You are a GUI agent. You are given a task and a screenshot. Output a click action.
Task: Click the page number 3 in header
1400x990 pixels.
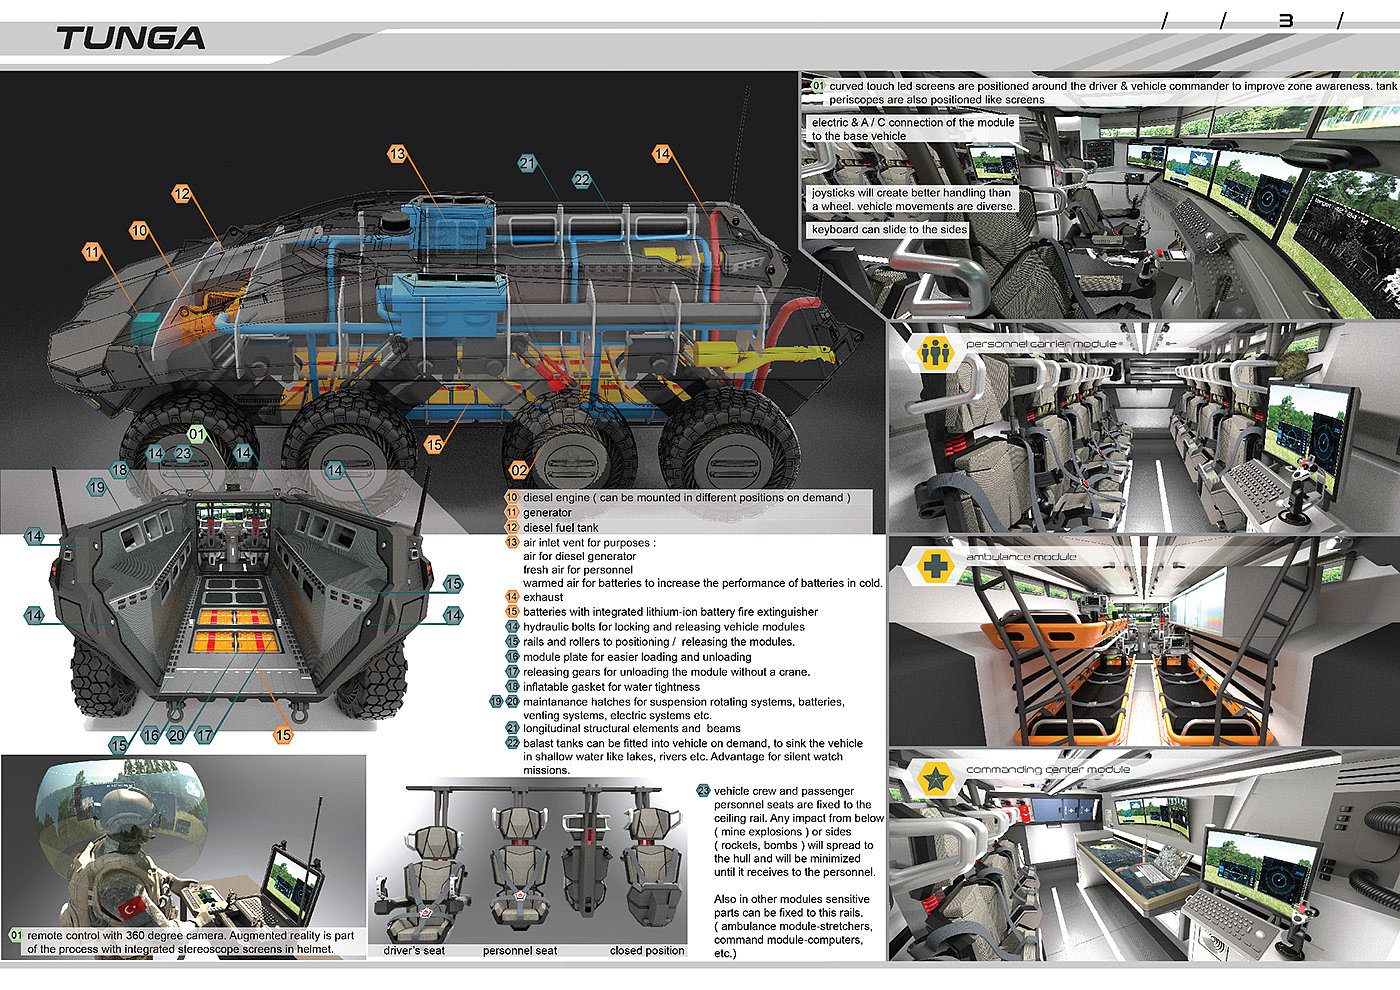click(x=1286, y=20)
